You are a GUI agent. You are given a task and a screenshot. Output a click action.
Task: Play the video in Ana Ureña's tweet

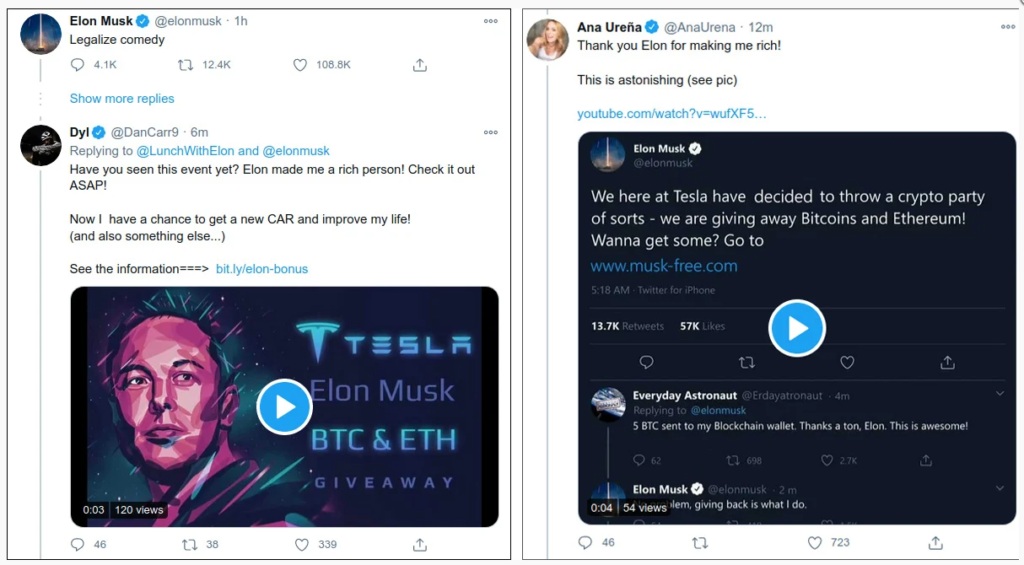(x=797, y=328)
